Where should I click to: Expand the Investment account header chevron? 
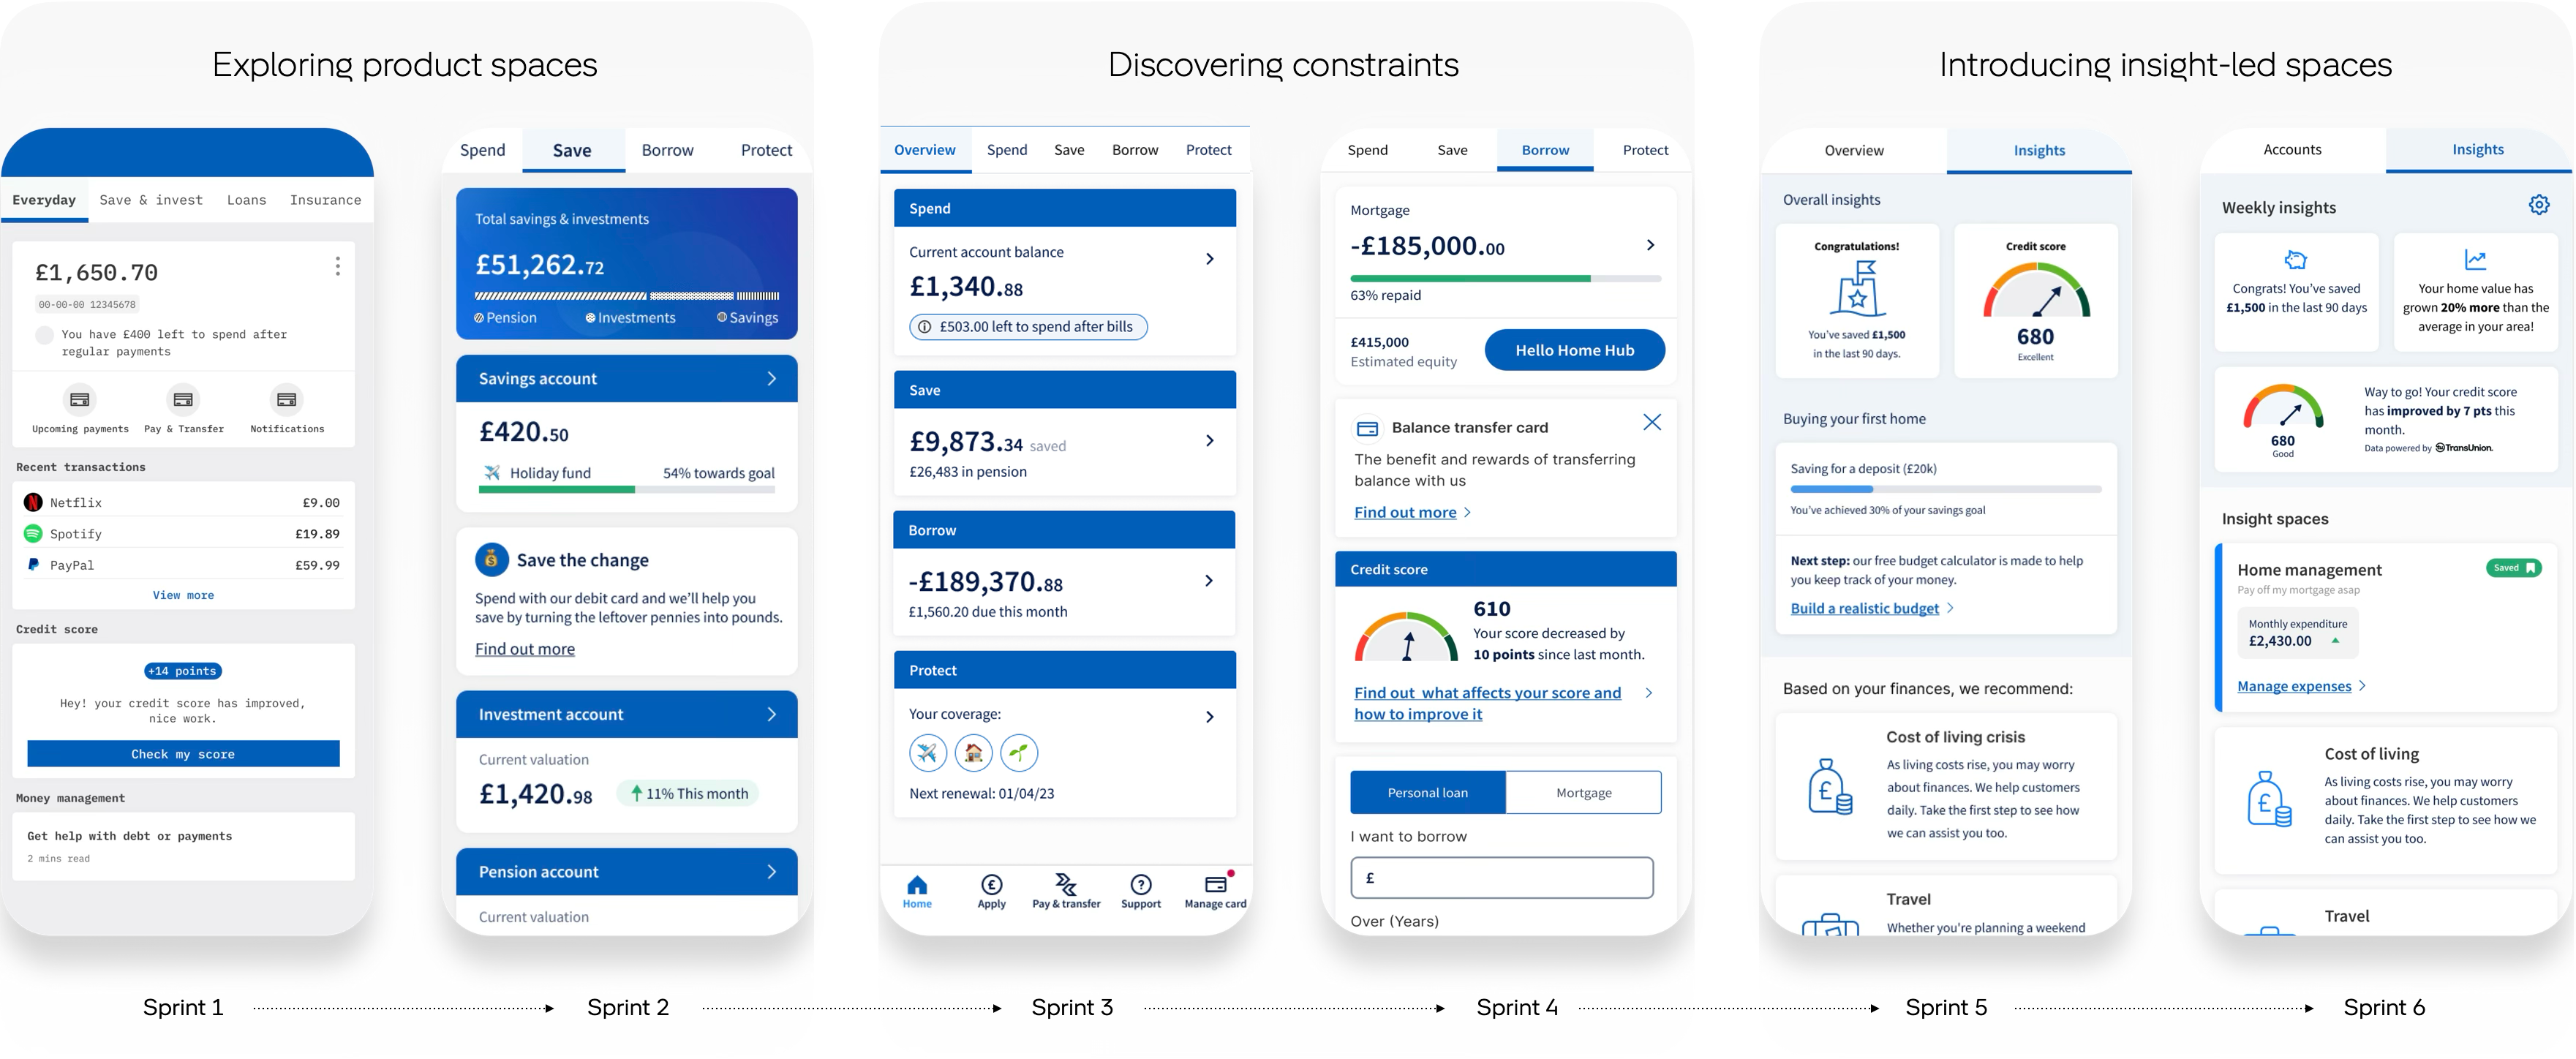point(771,715)
